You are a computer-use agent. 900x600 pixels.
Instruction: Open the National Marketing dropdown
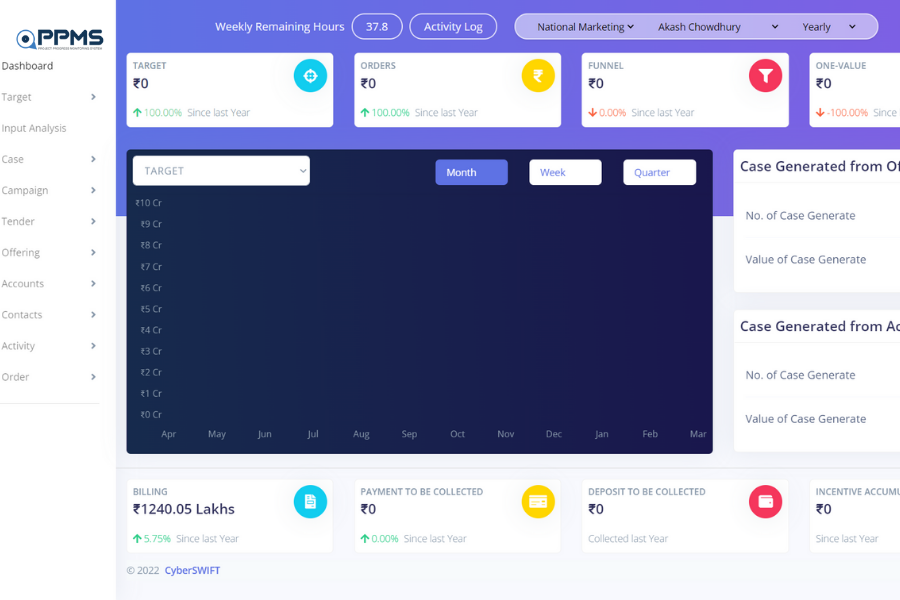pos(585,27)
